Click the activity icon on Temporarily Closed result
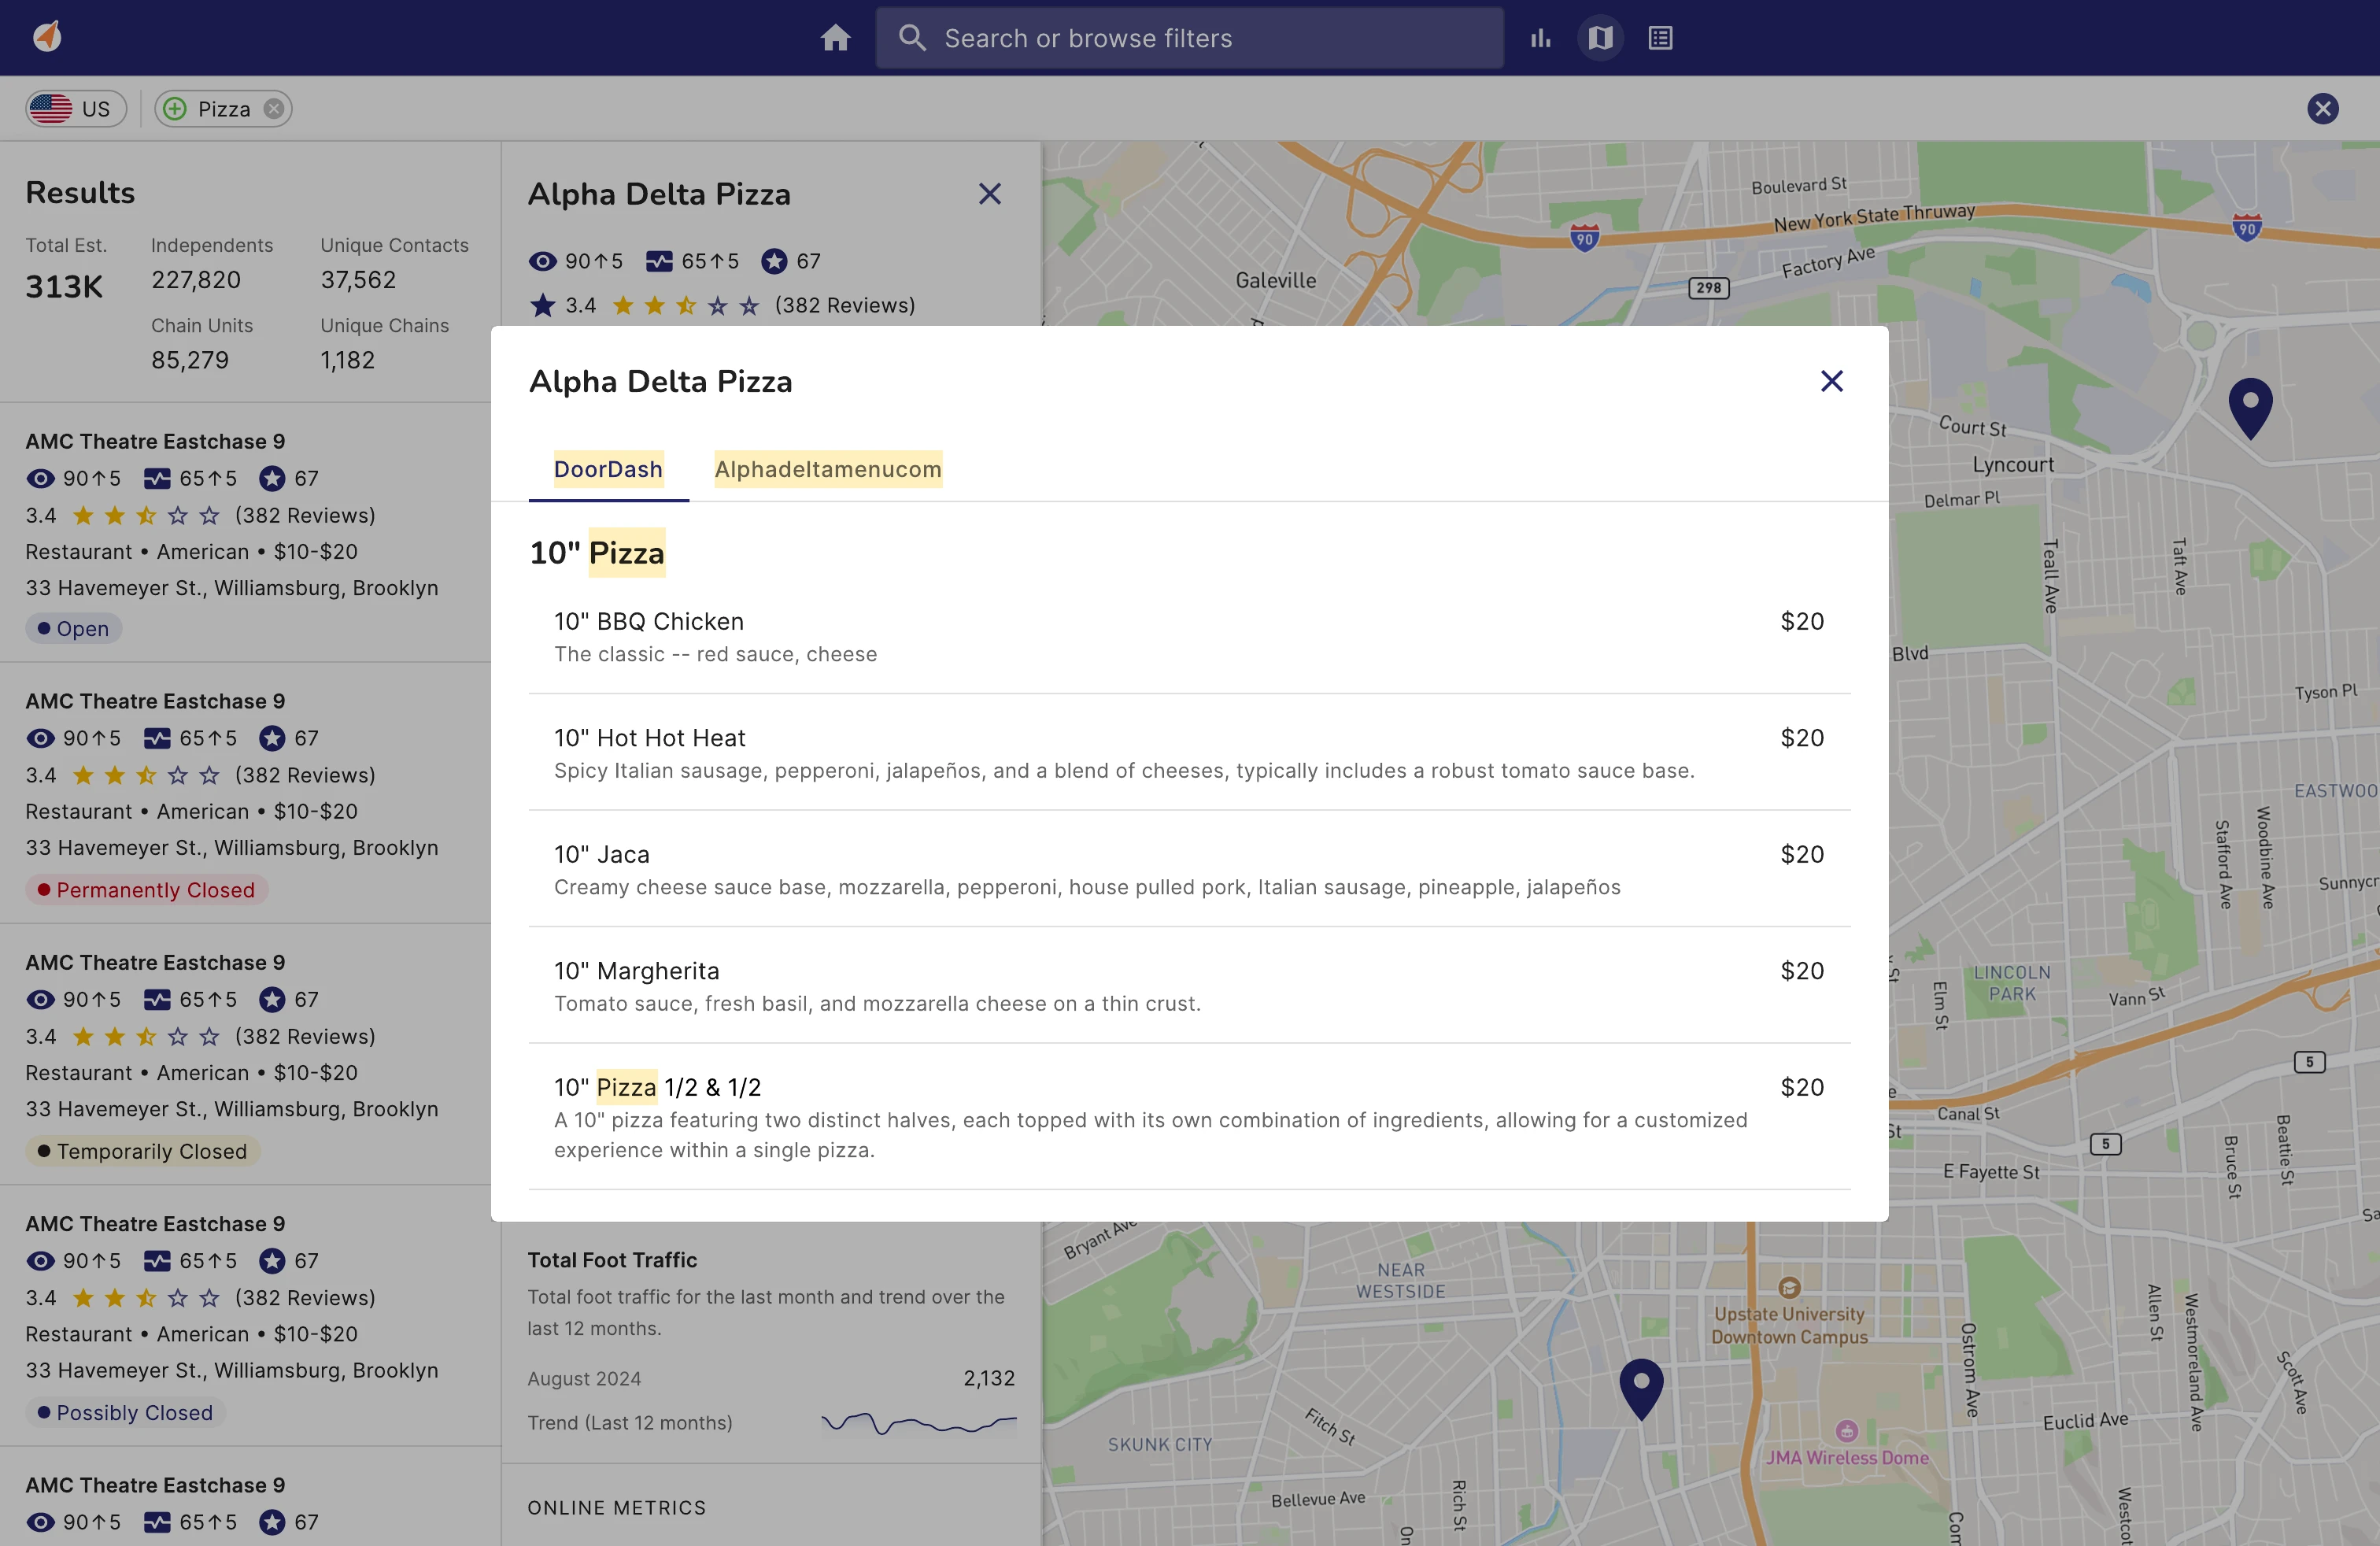 [x=157, y=999]
